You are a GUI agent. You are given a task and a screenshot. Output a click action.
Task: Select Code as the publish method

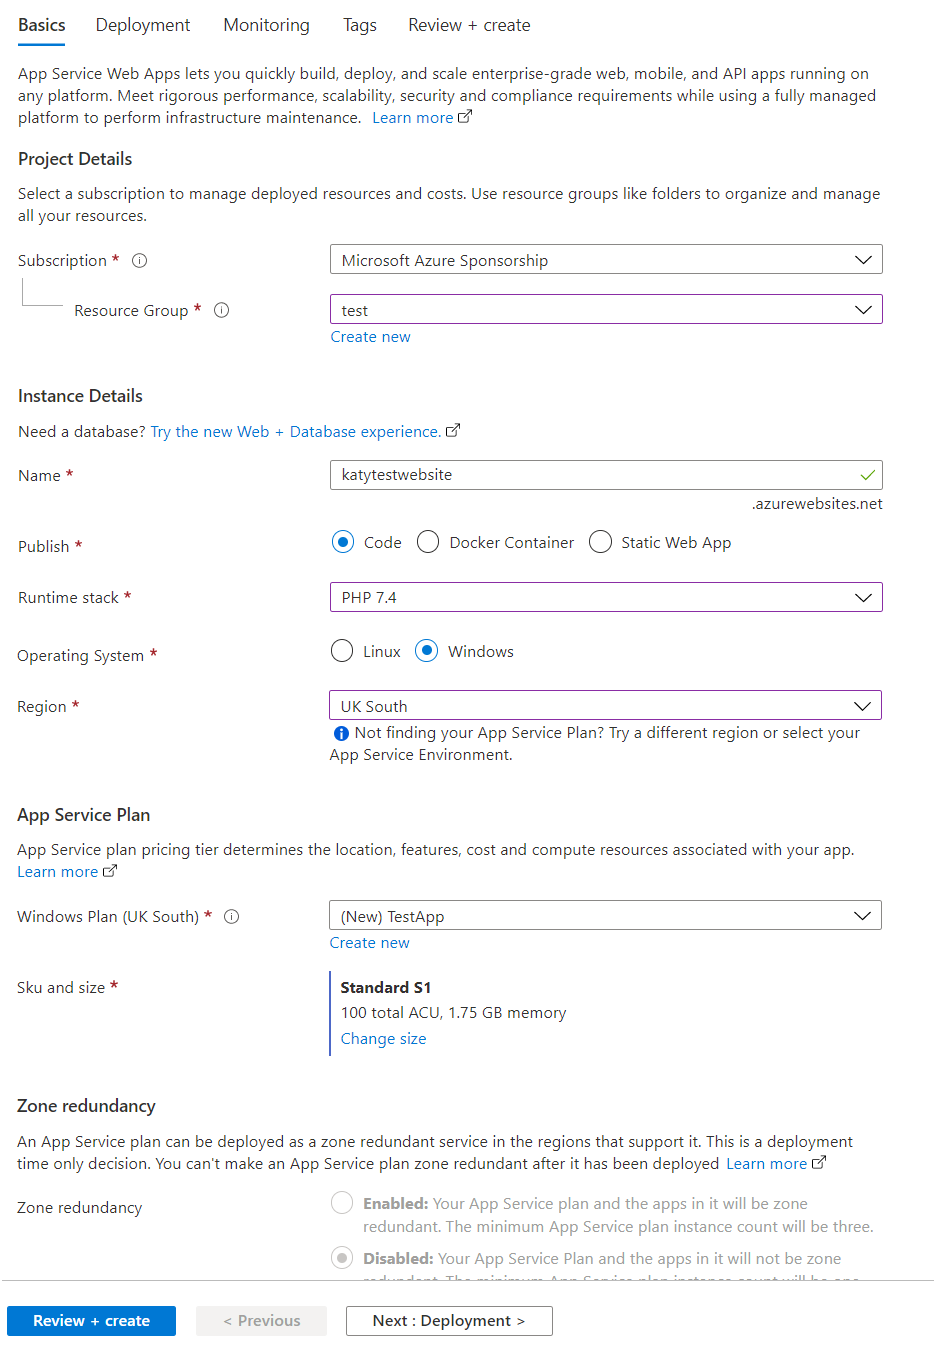[x=343, y=542]
